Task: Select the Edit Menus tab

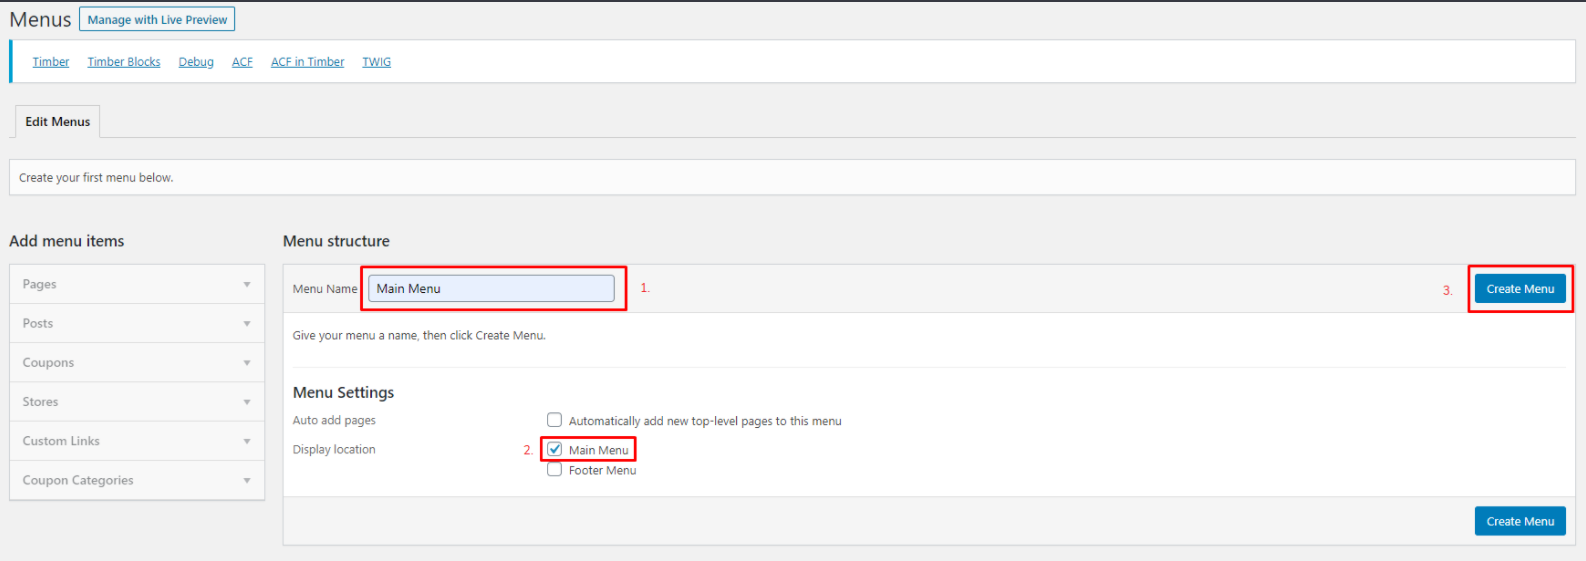Action: [x=57, y=121]
